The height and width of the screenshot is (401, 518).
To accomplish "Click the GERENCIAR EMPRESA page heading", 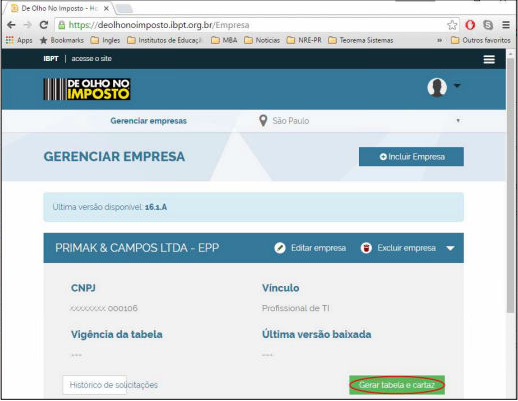I will (114, 157).
